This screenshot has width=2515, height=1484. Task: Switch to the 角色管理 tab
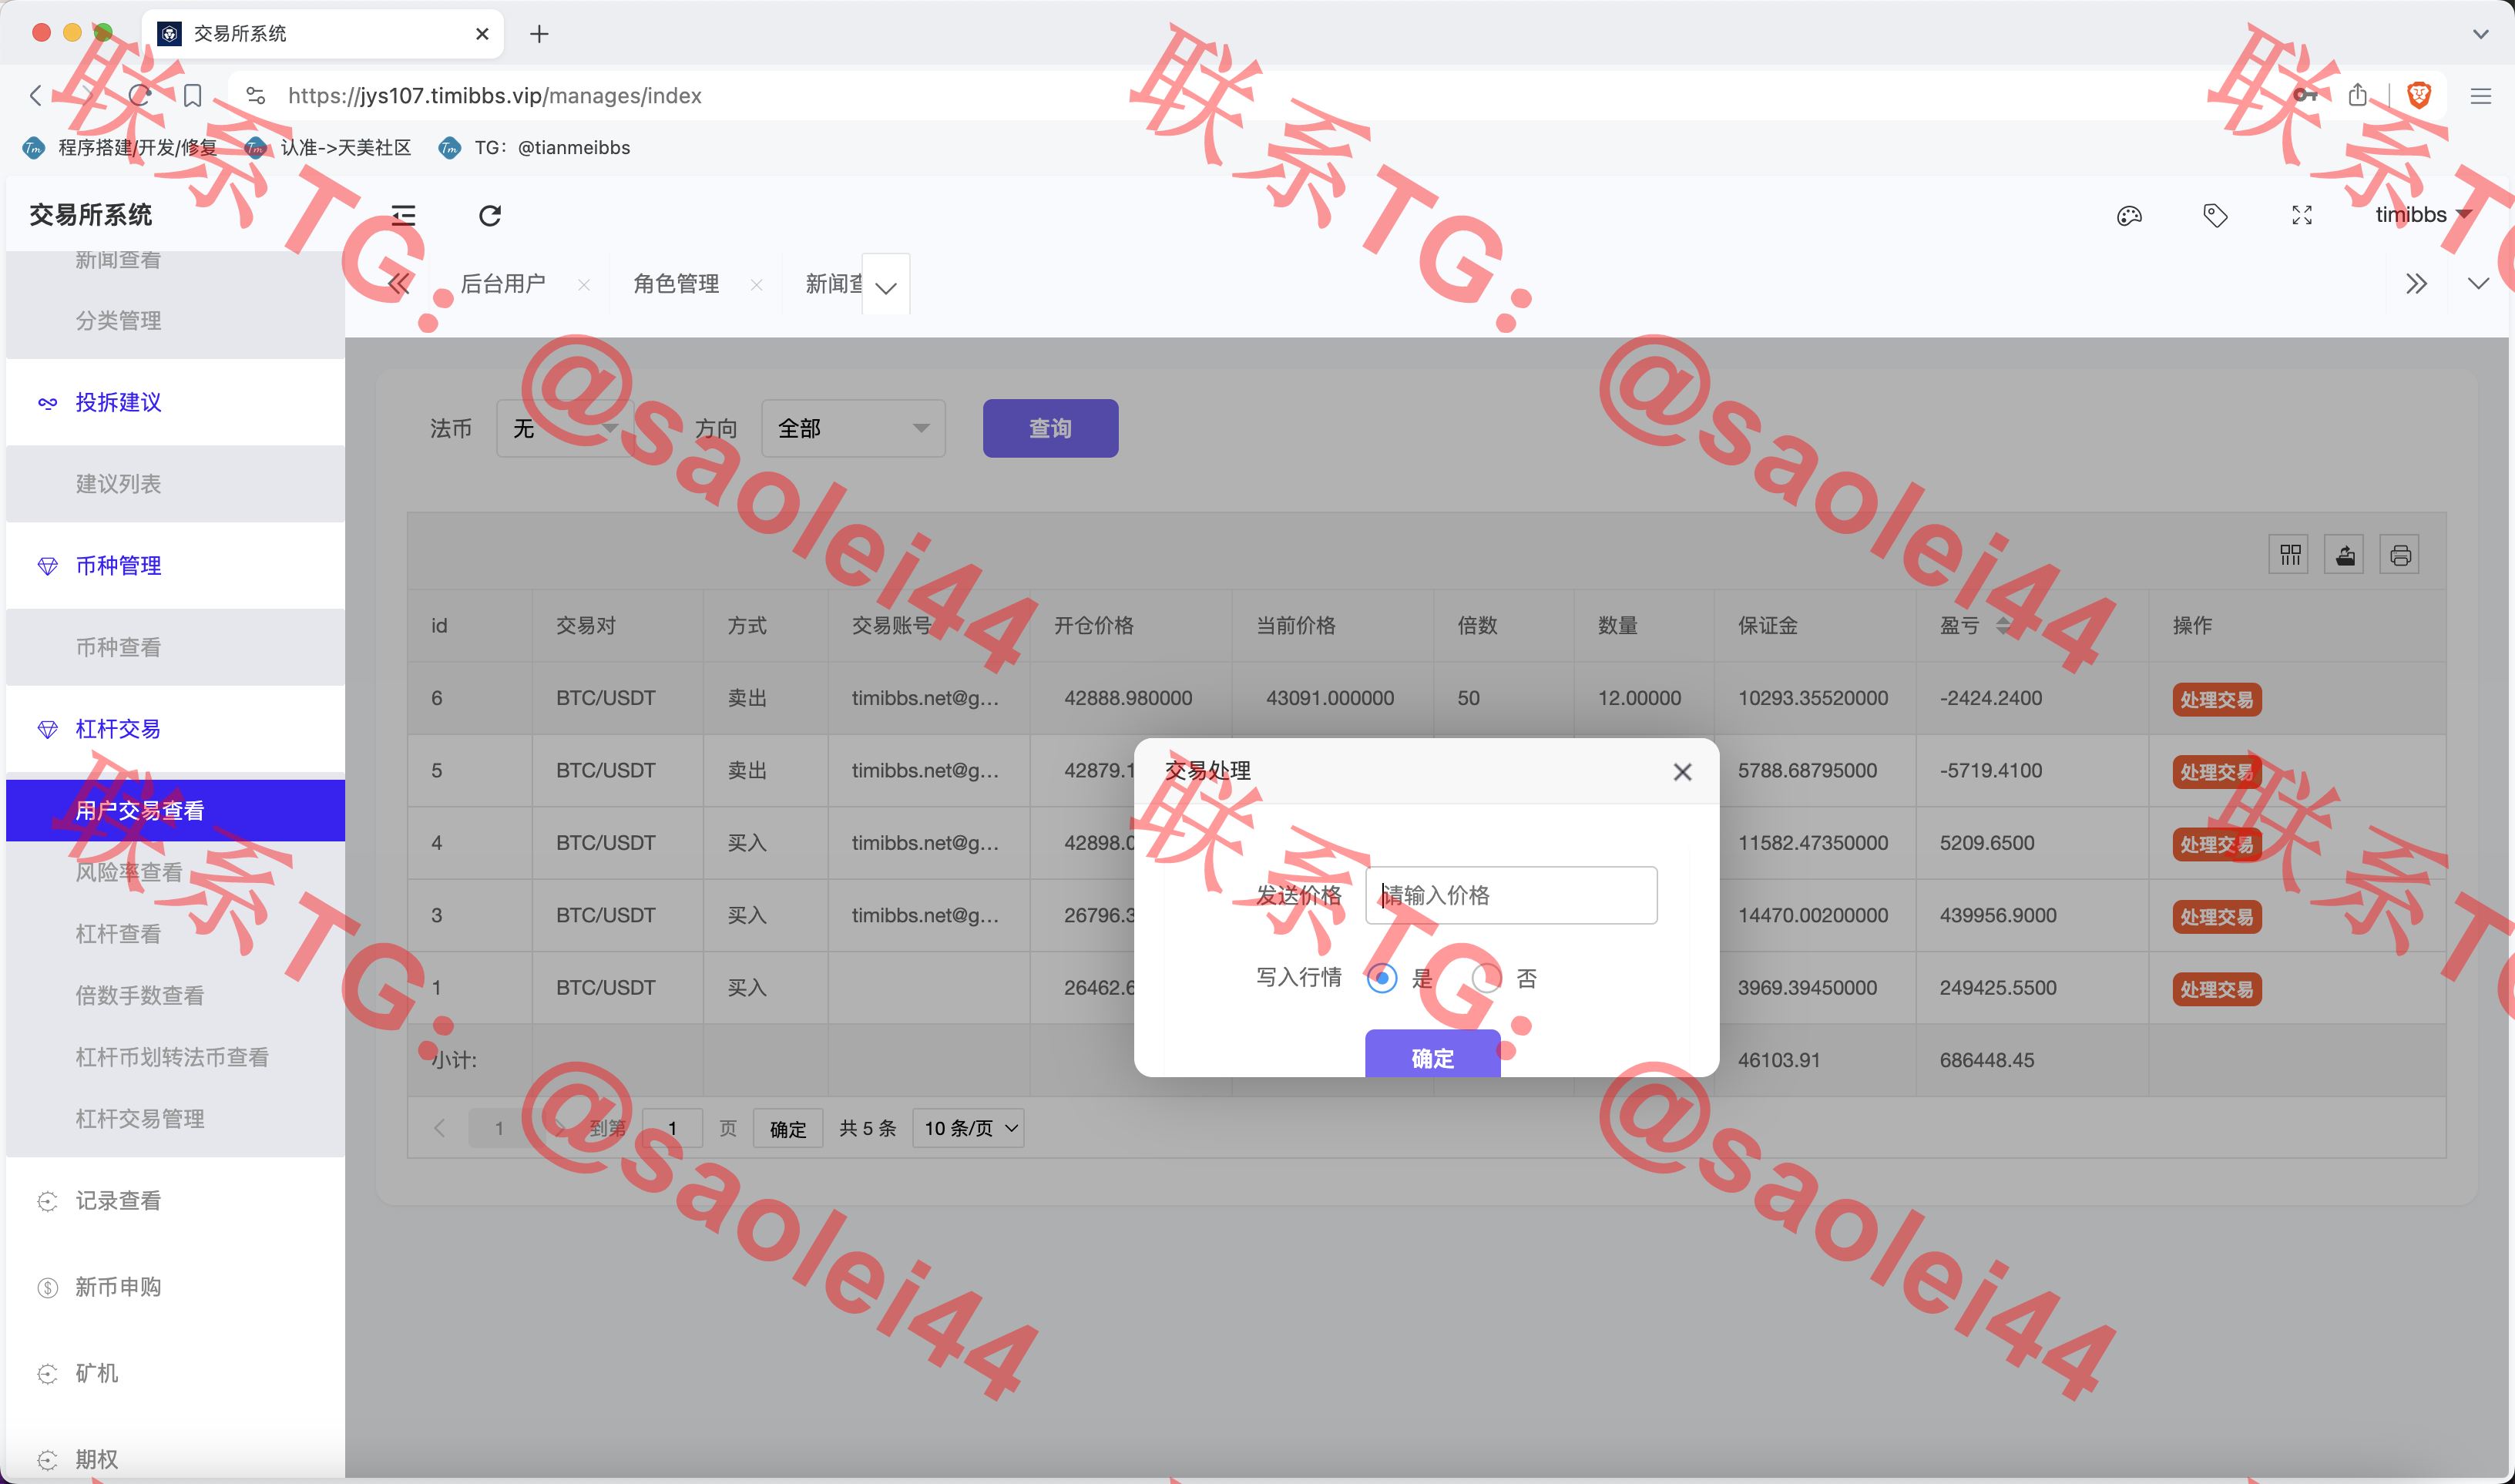(x=676, y=284)
